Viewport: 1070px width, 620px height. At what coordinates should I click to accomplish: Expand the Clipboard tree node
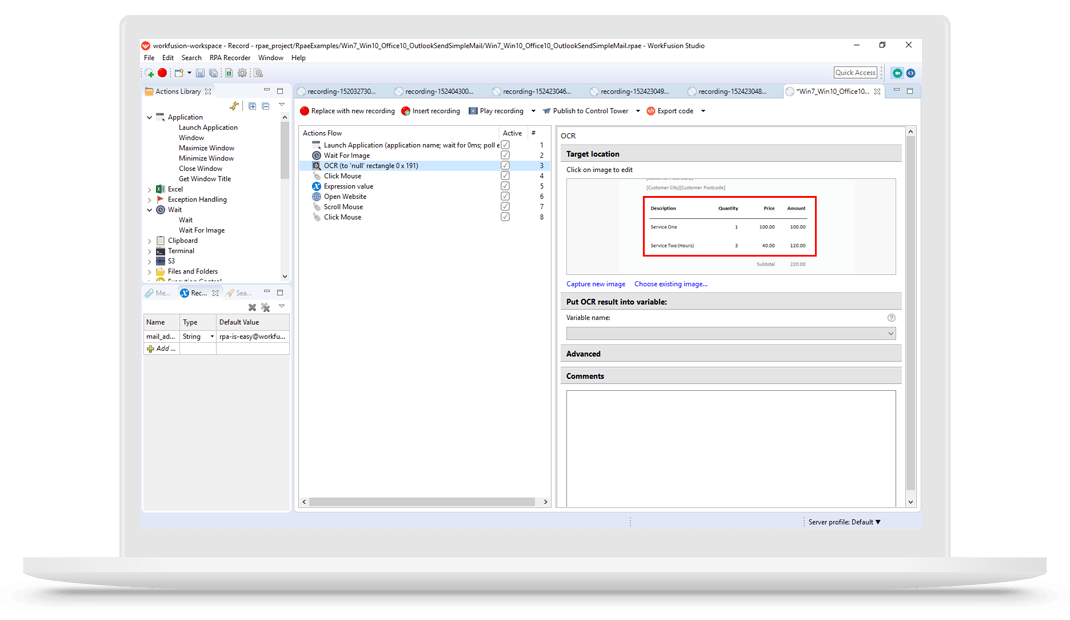149,241
